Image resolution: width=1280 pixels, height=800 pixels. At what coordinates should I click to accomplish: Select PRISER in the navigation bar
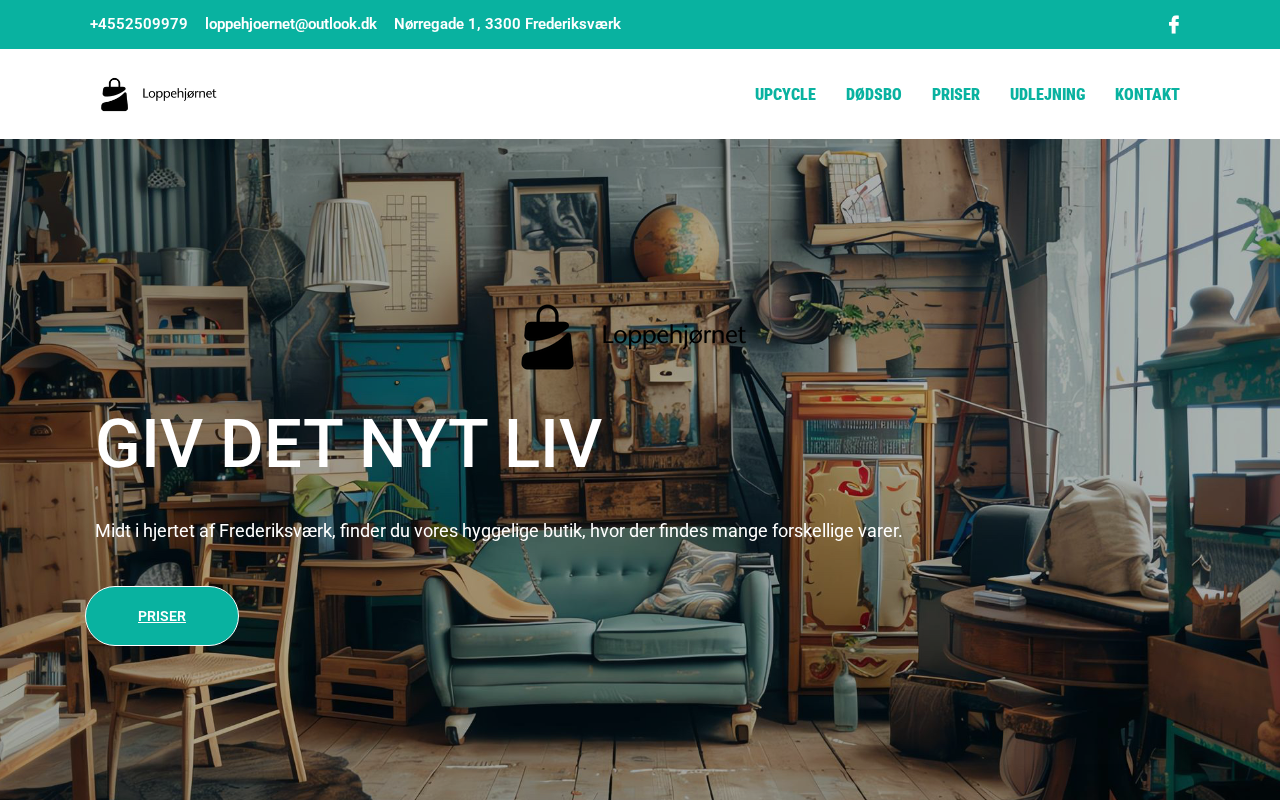(x=956, y=94)
